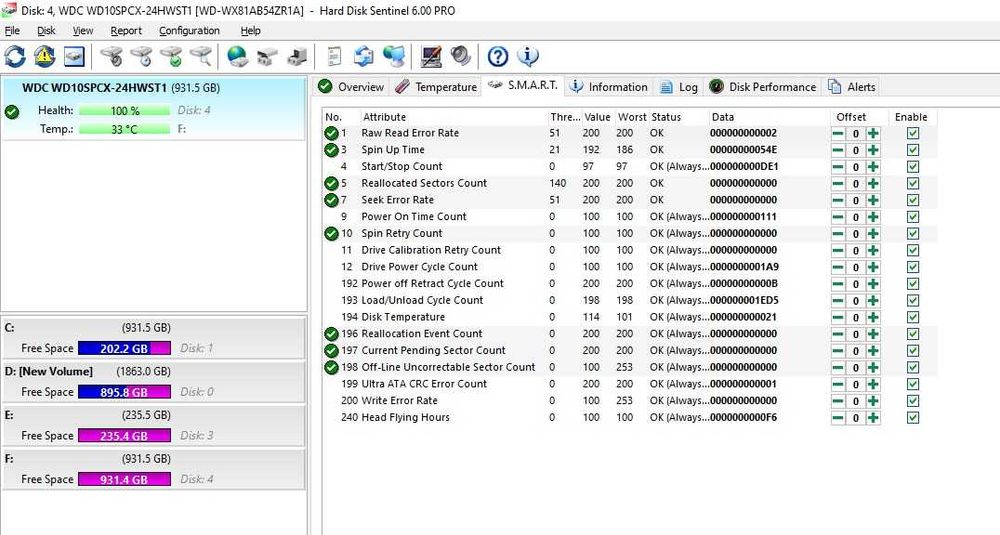Toggle Enable checkbox for Reallocation Event Count
The height and width of the screenshot is (535, 1000).
pos(913,334)
